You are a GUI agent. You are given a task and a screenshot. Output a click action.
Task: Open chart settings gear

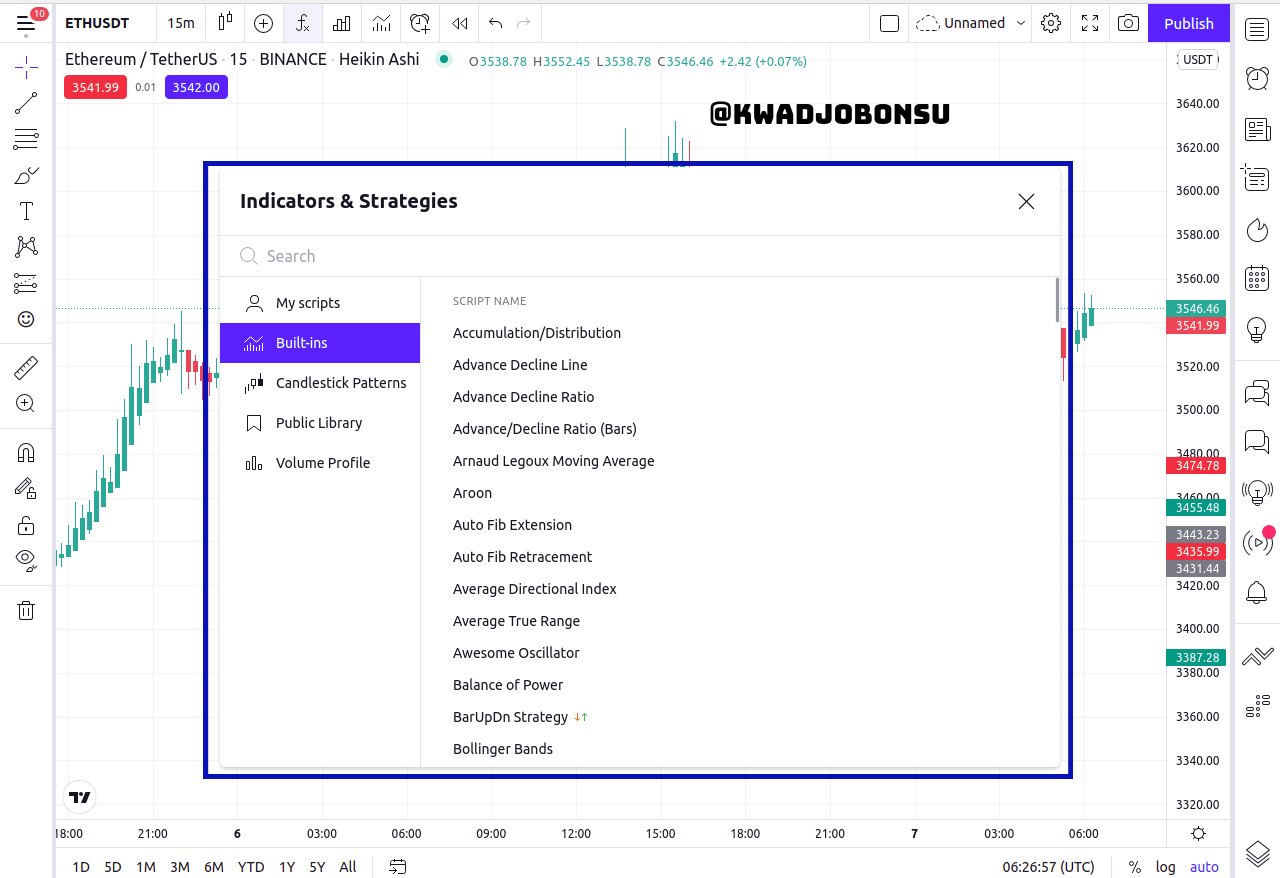tap(1051, 22)
